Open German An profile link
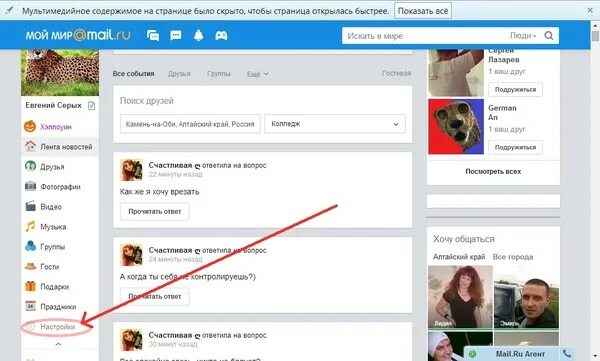The width and height of the screenshot is (600, 361). point(502,113)
